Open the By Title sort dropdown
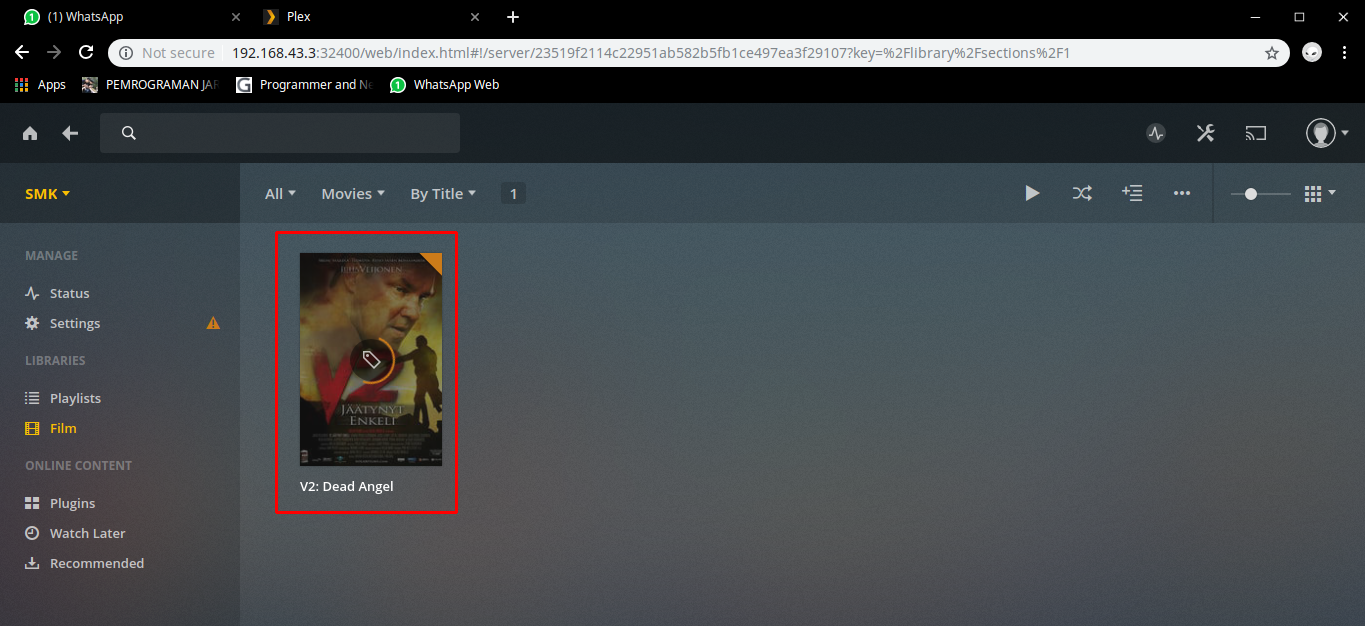Viewport: 1365px width, 626px height. click(443, 194)
